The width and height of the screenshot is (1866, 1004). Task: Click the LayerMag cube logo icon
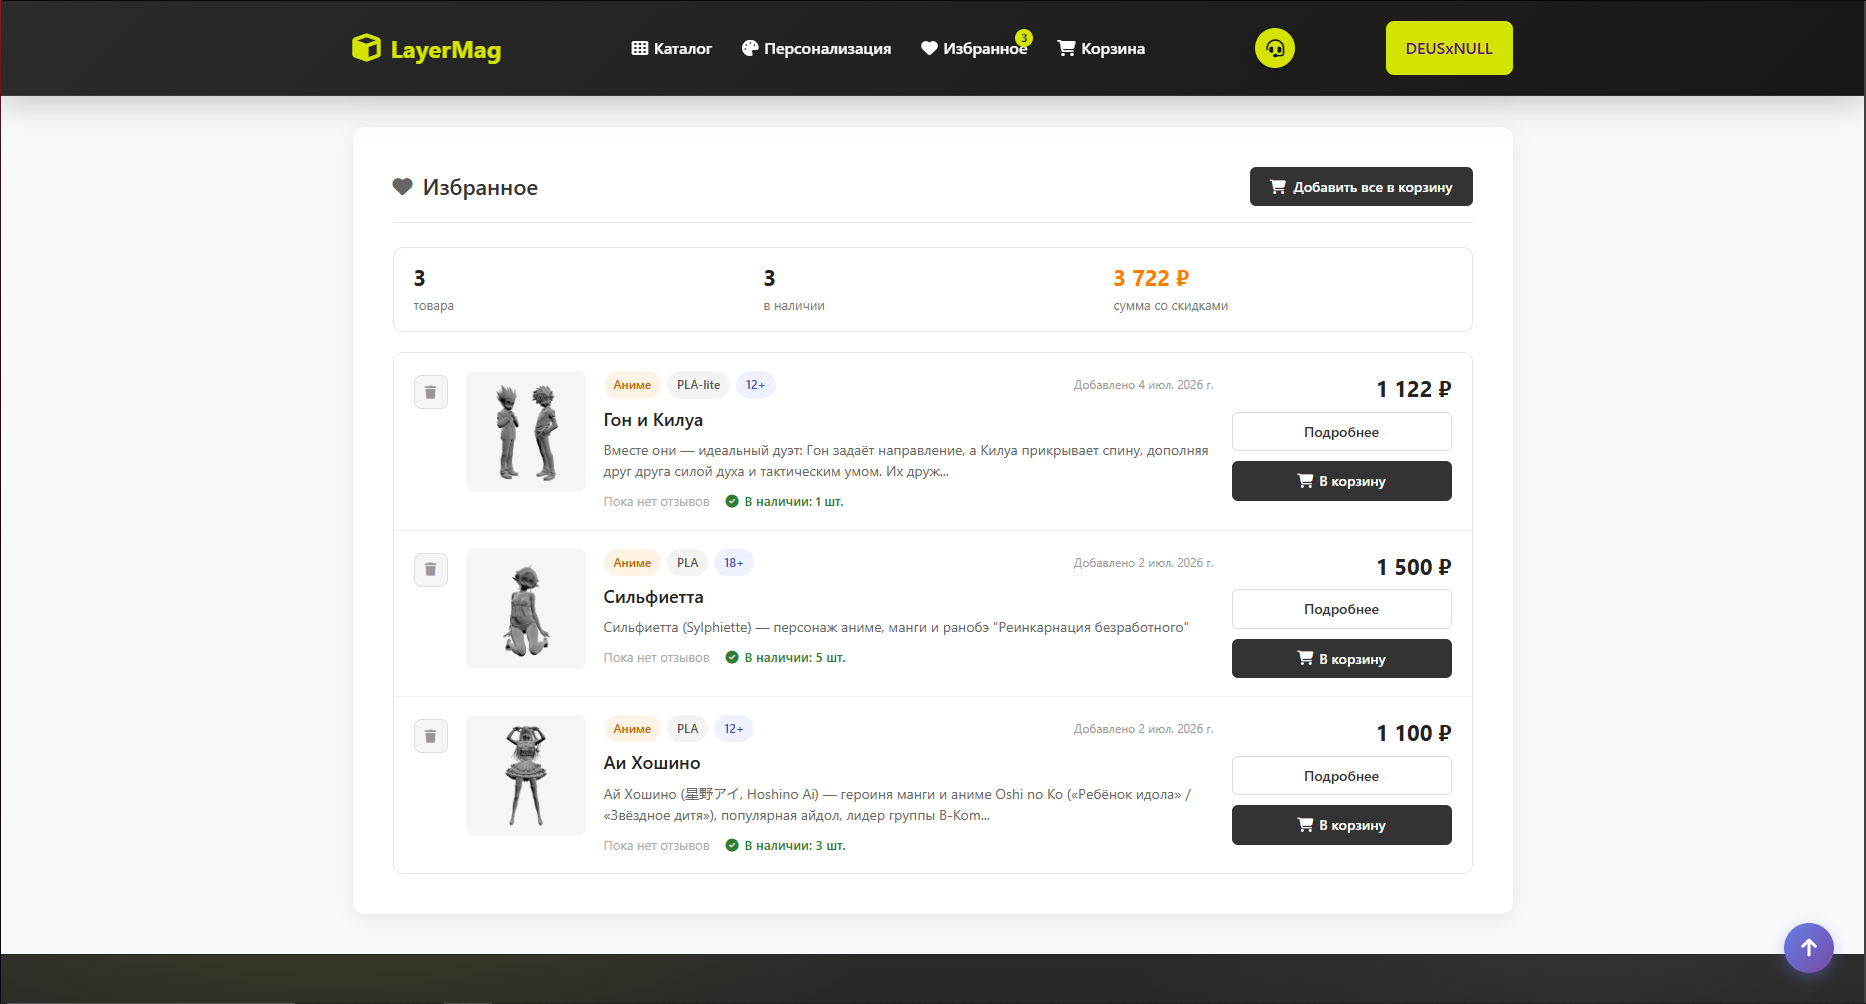367,48
